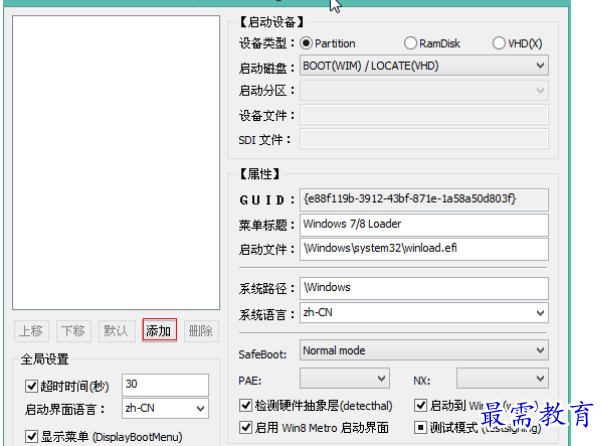Open the 系统语言 zh-CN dropdown
The width and height of the screenshot is (602, 446).
click(424, 313)
